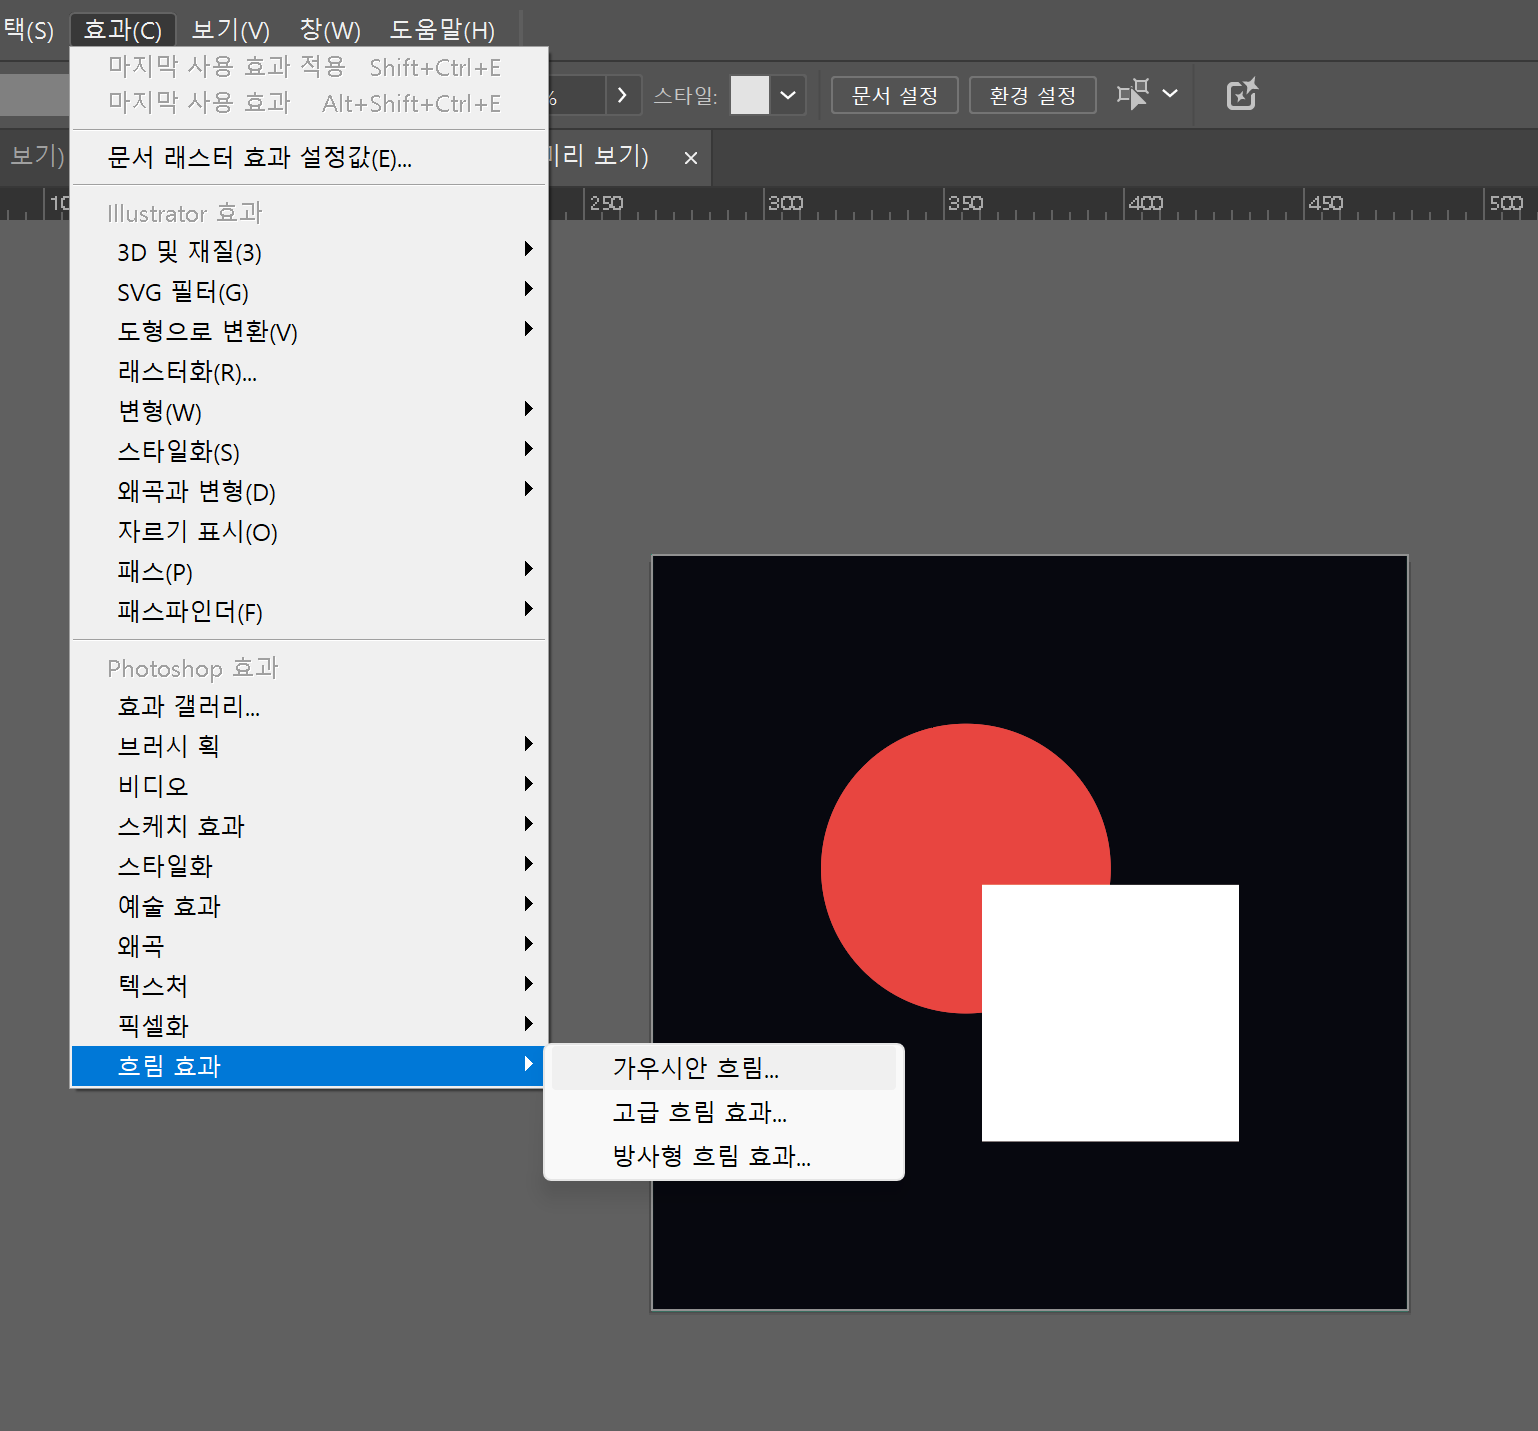Expand the 왜곡과 변형(D) submenu
This screenshot has height=1431, width=1538.
(309, 492)
